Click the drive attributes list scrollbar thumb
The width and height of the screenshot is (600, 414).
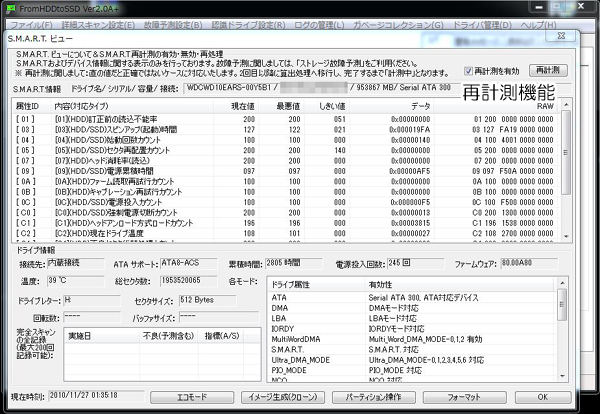point(562,305)
